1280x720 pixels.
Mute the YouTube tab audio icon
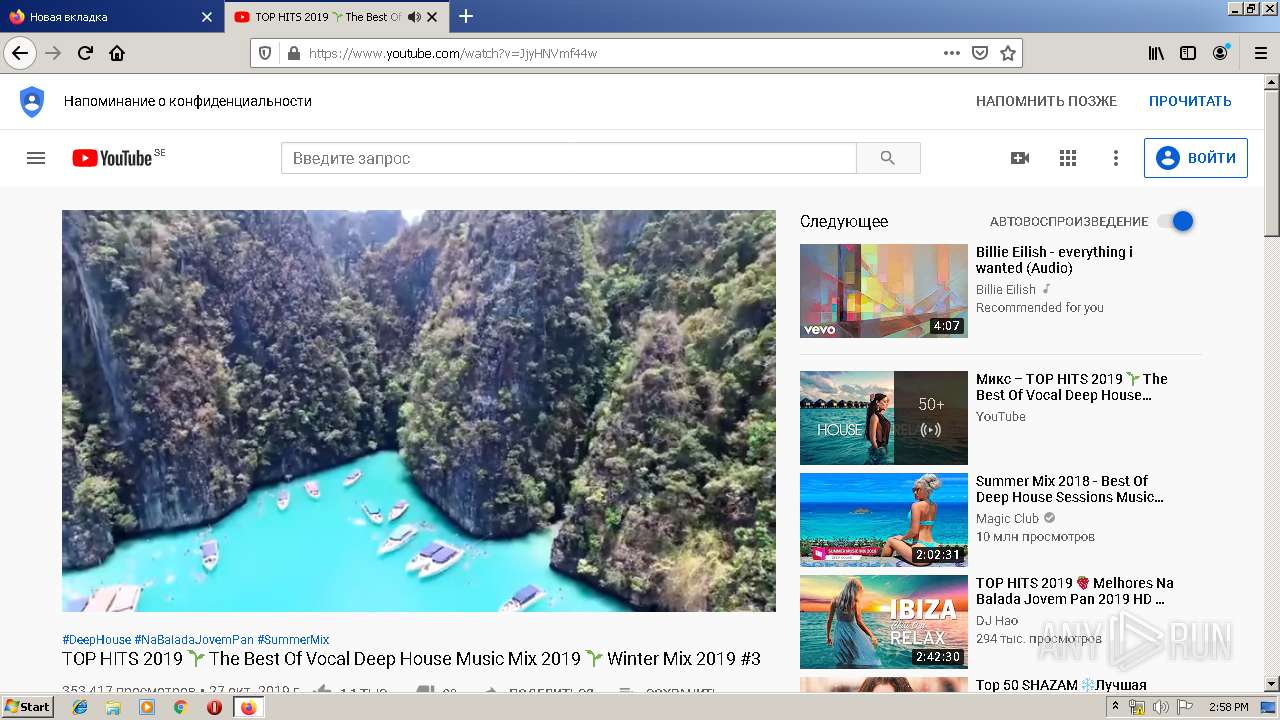pyautogui.click(x=414, y=17)
